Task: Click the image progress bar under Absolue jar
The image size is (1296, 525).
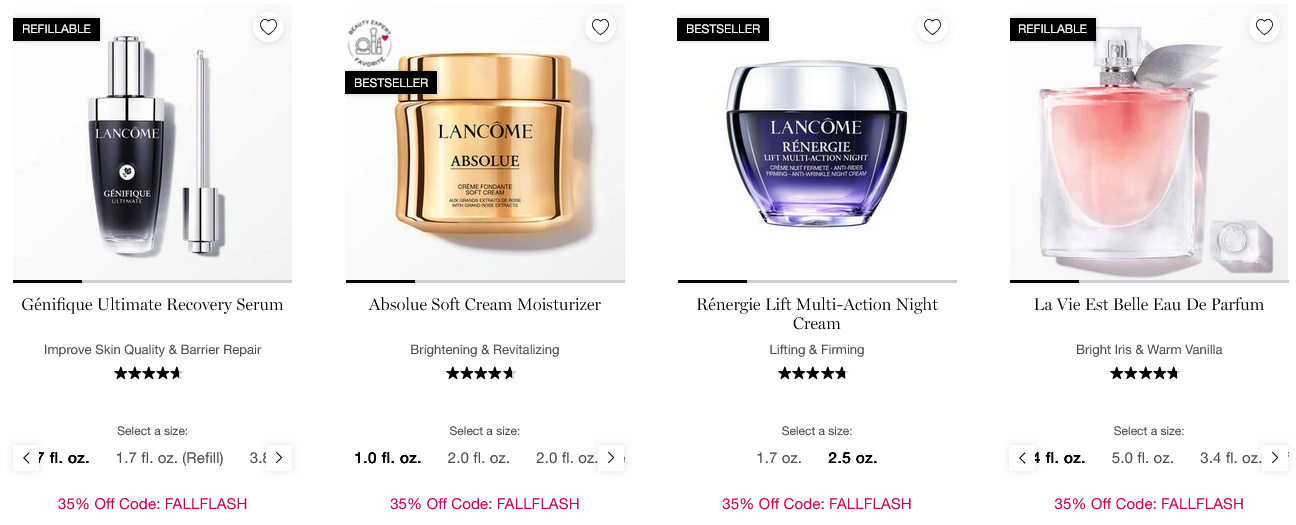Action: pos(485,281)
